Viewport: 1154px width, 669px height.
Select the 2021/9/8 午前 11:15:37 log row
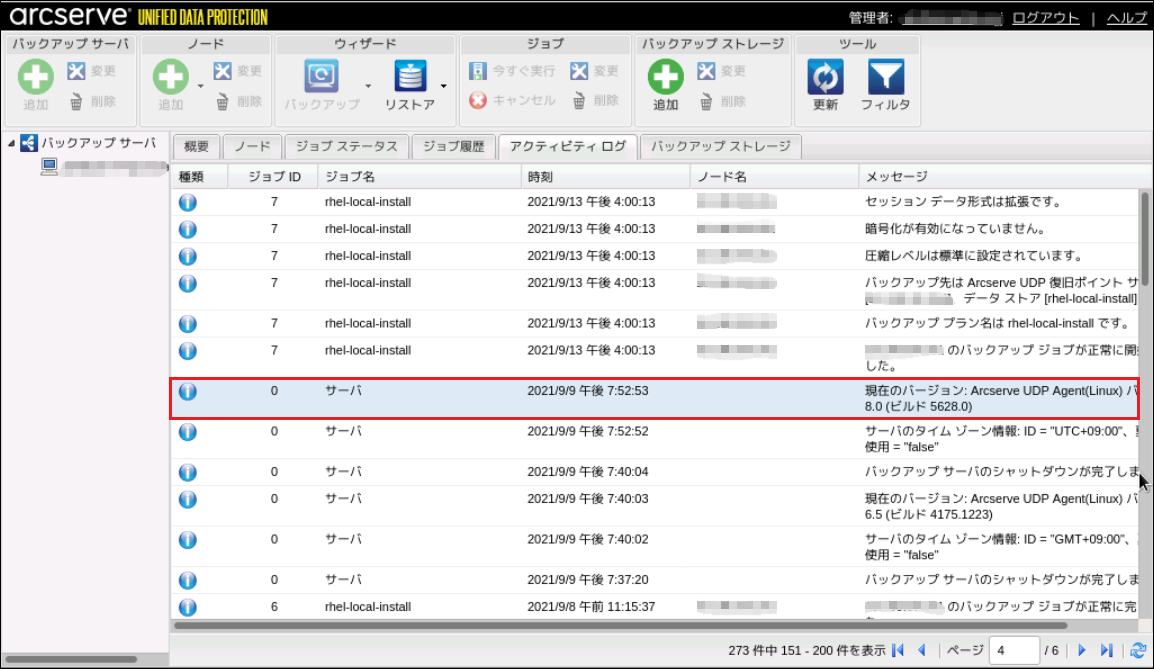click(x=655, y=606)
